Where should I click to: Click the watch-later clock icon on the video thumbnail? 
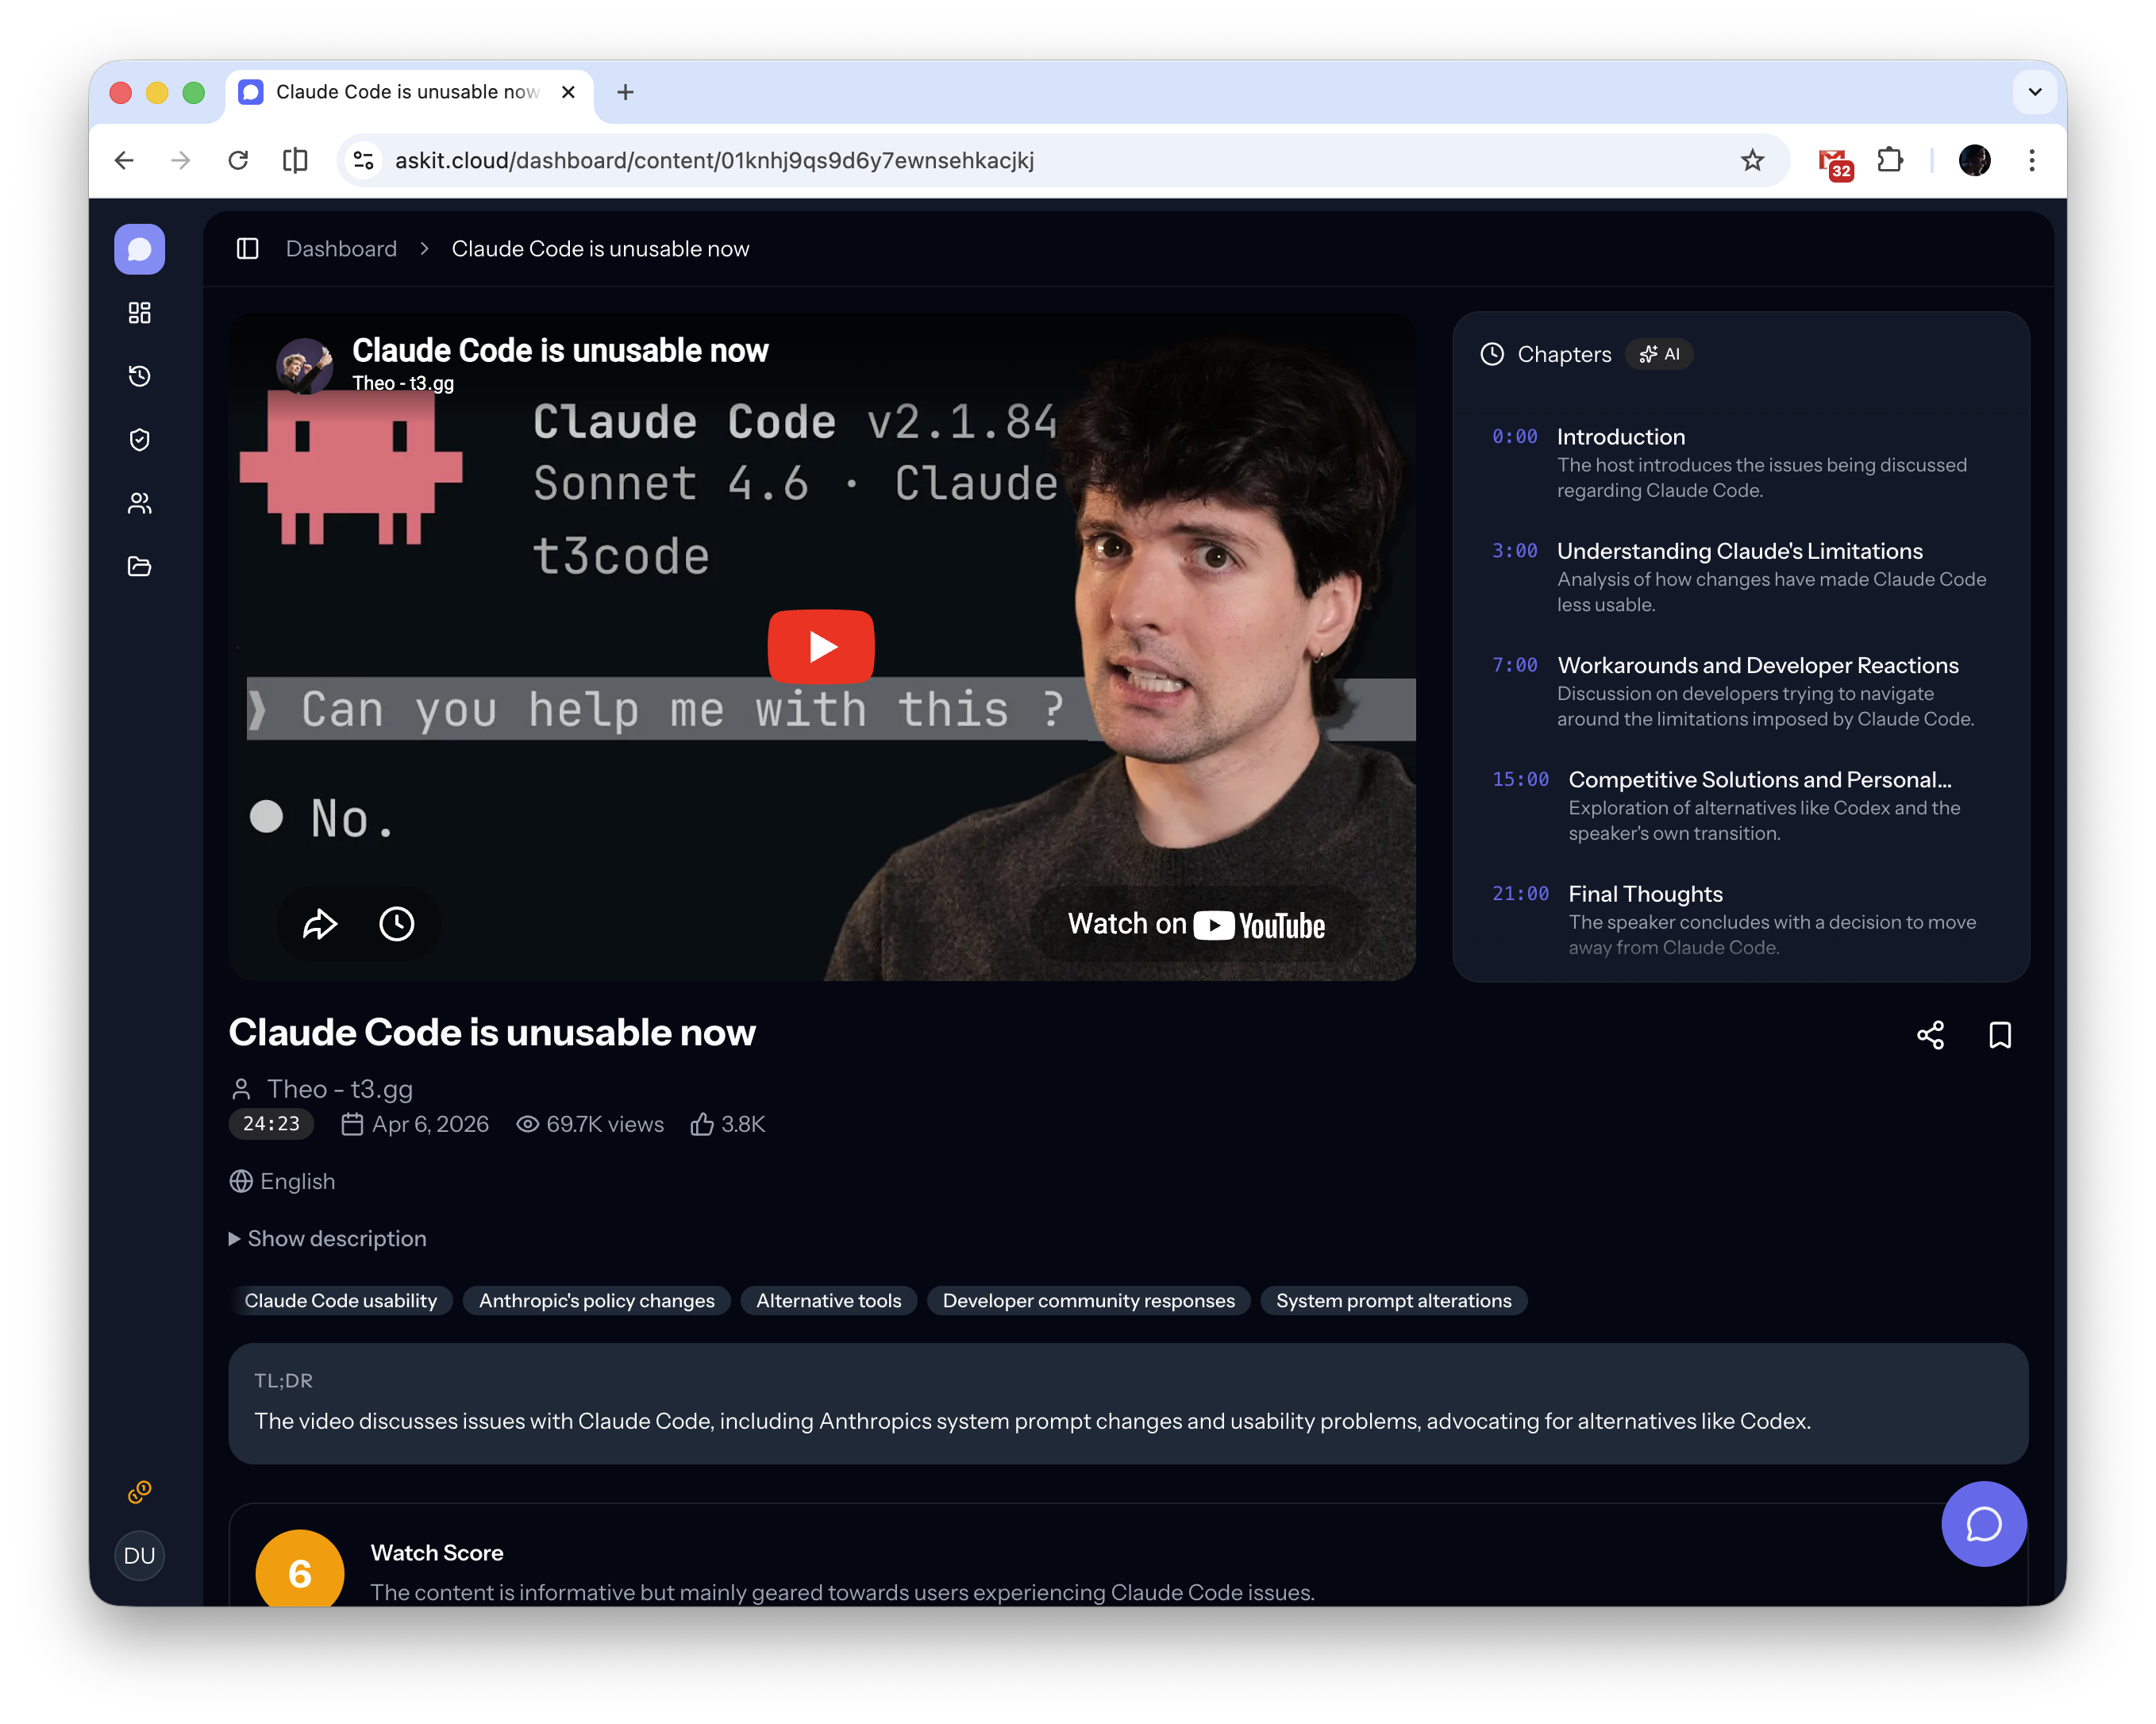pyautogui.click(x=398, y=924)
